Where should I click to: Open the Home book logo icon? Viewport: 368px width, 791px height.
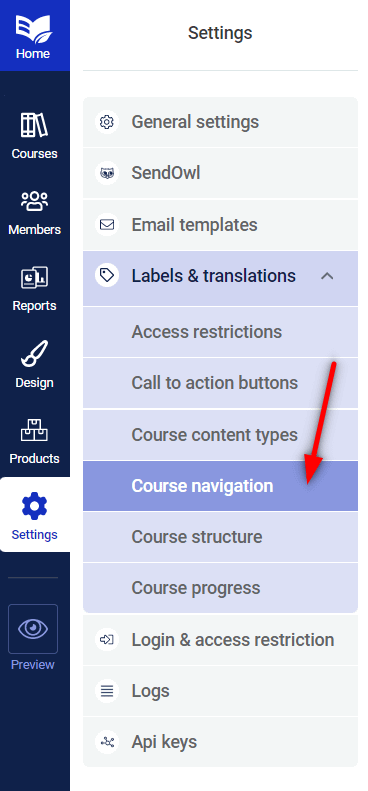tap(33, 28)
